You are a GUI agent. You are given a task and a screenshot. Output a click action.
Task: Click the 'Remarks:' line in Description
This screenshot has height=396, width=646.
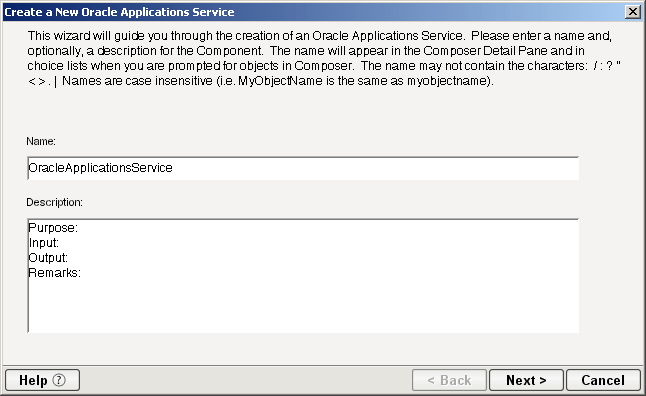click(x=54, y=272)
